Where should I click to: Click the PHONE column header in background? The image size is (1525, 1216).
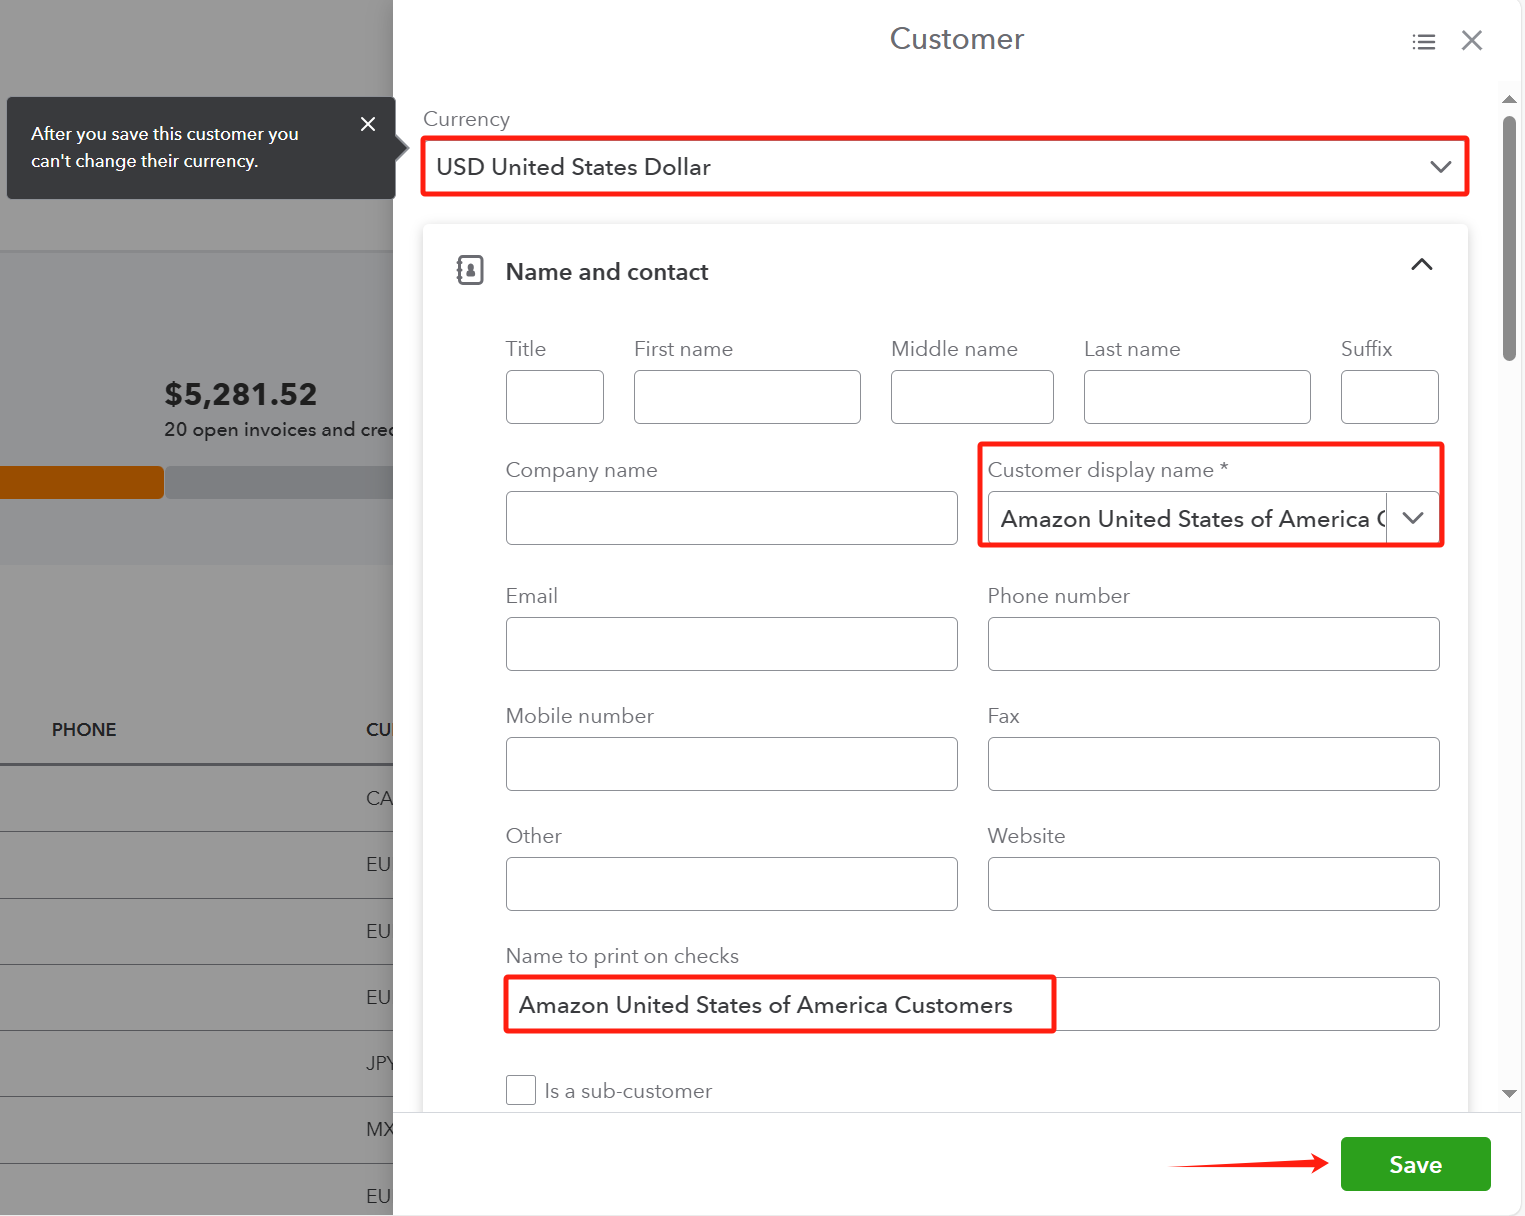(84, 730)
